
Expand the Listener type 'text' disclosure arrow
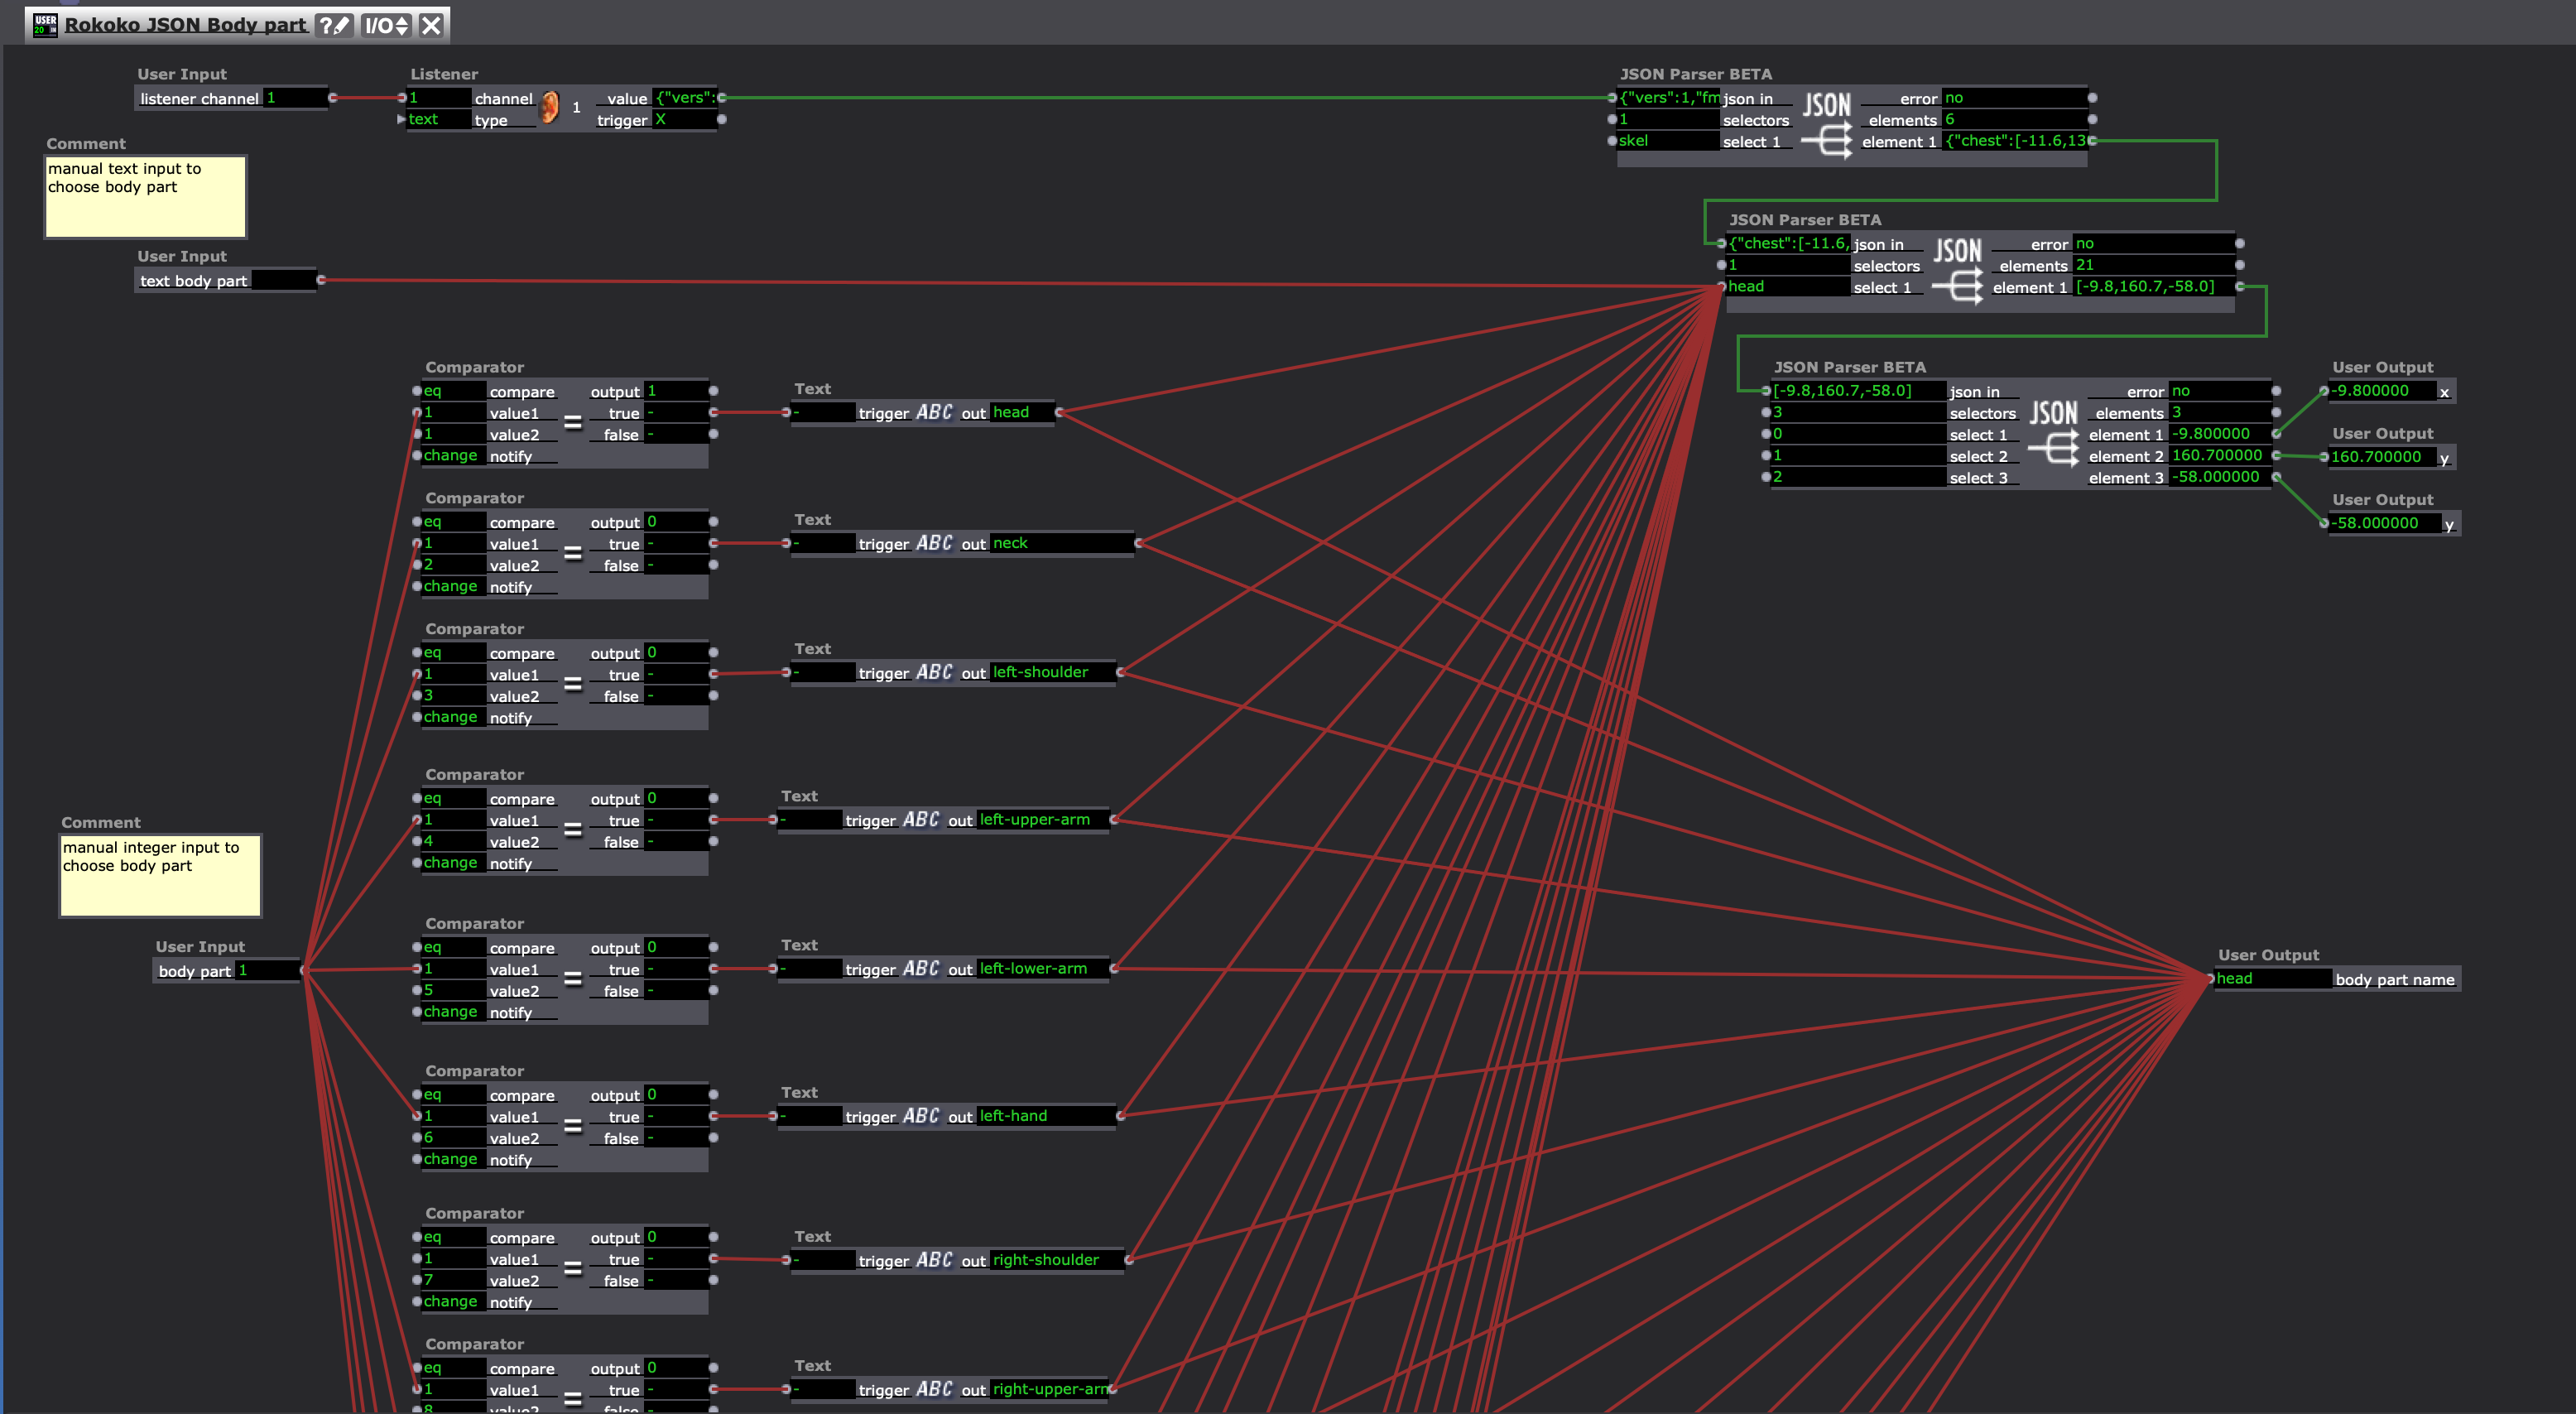pos(401,119)
